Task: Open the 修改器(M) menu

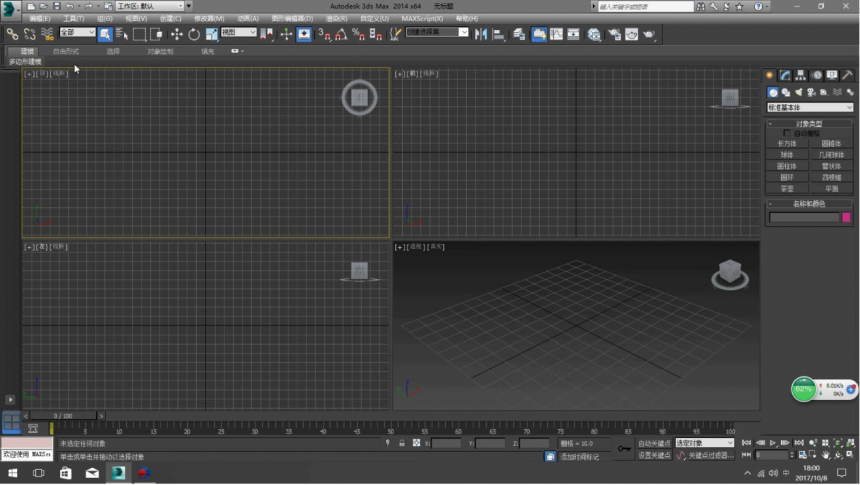Action: pyautogui.click(x=209, y=19)
